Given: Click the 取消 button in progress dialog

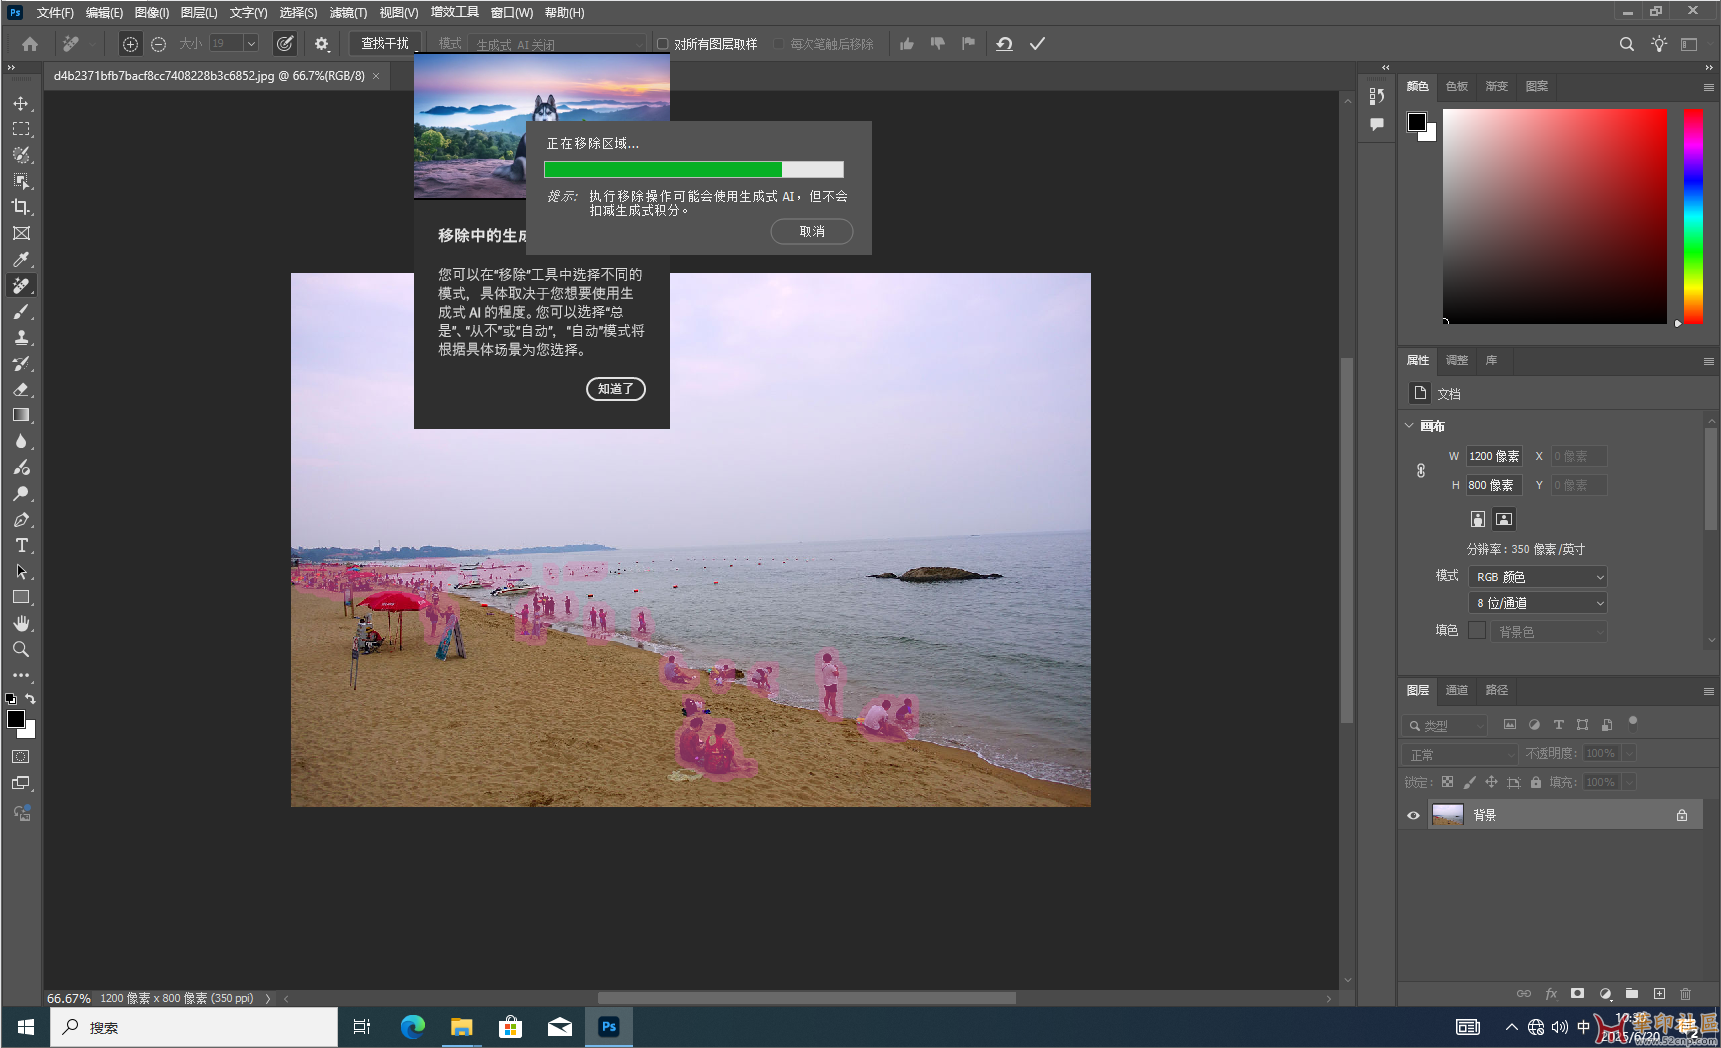Looking at the screenshot, I should coord(812,232).
